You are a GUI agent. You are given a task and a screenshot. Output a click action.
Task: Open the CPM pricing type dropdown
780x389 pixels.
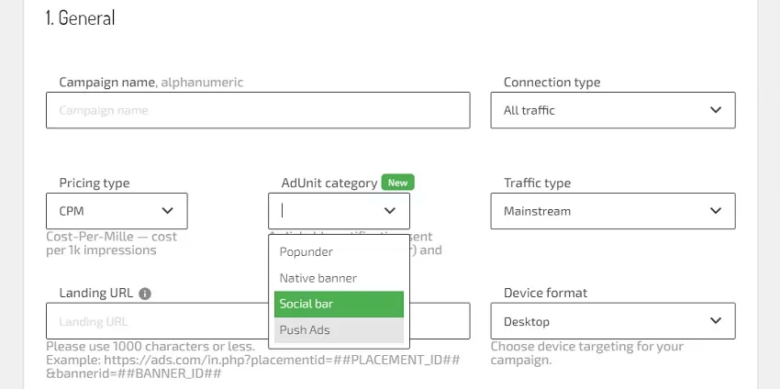pos(117,211)
